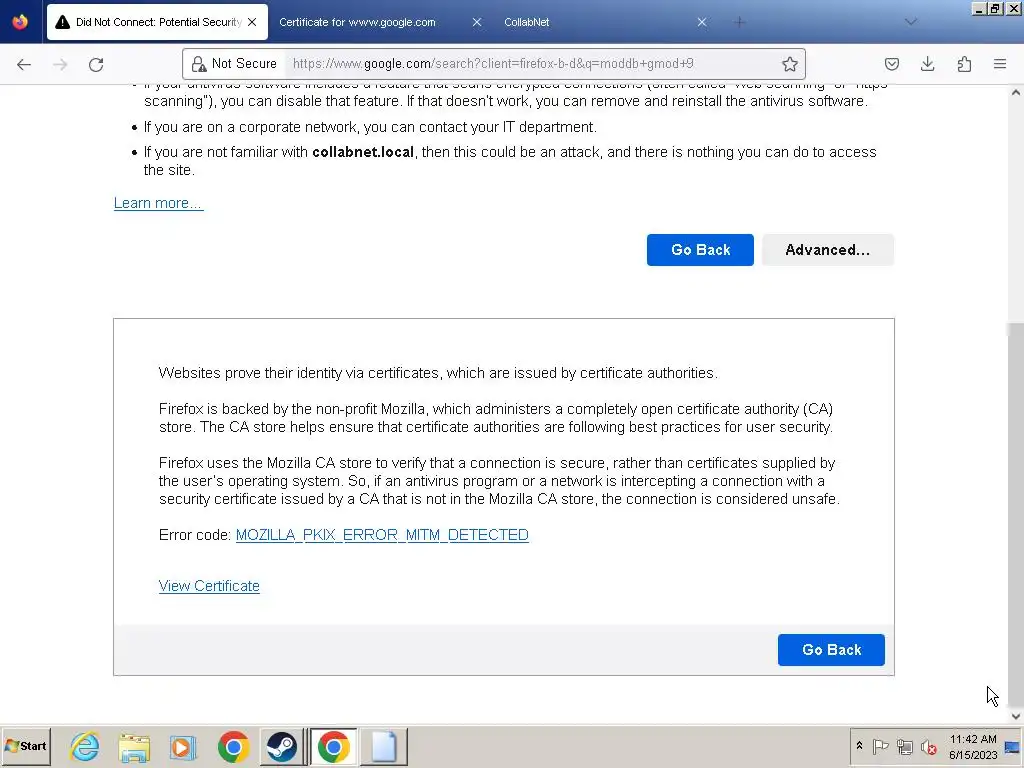
Task: Open the Action Center flag icon
Action: pos(880,746)
